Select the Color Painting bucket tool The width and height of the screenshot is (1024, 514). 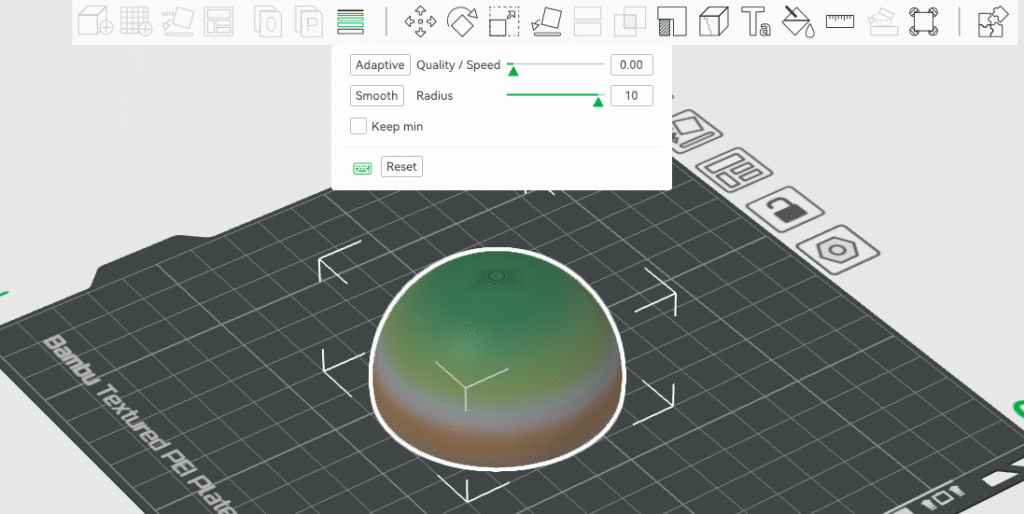click(797, 21)
